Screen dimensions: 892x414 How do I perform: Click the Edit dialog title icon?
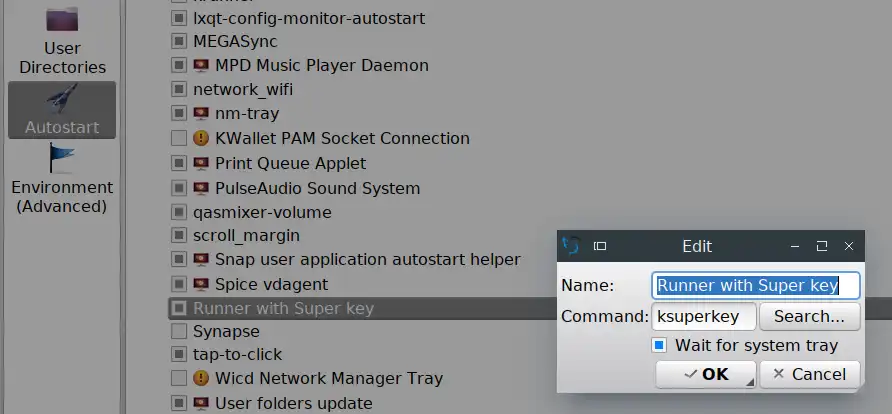572,245
